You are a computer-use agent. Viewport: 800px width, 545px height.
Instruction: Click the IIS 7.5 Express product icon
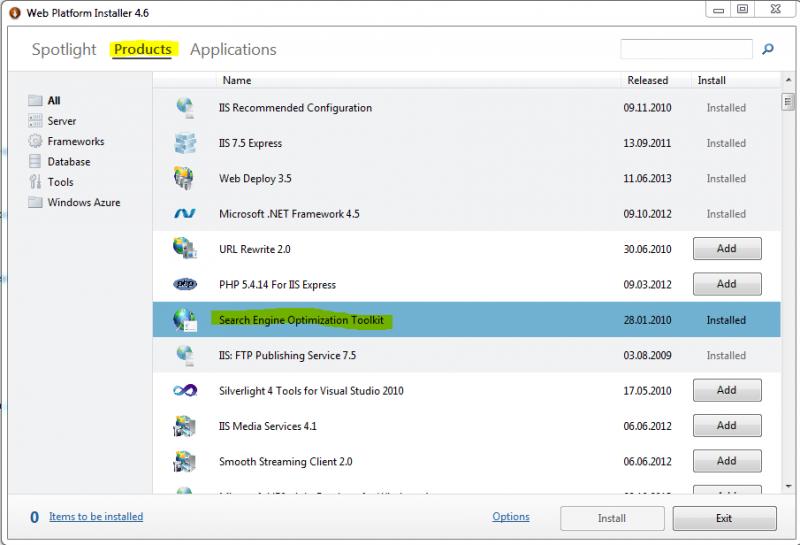(x=185, y=143)
